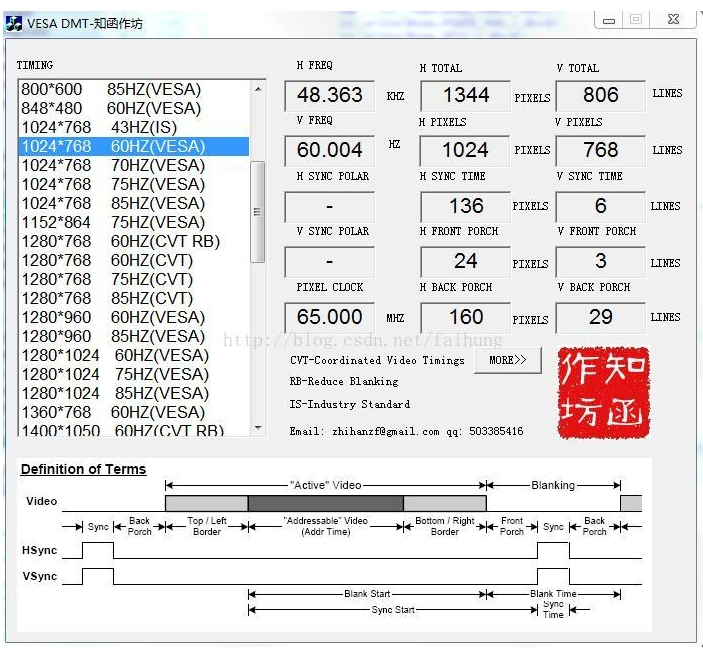Click the red seal stamp logo
This screenshot has height=649, width=703.
[603, 393]
